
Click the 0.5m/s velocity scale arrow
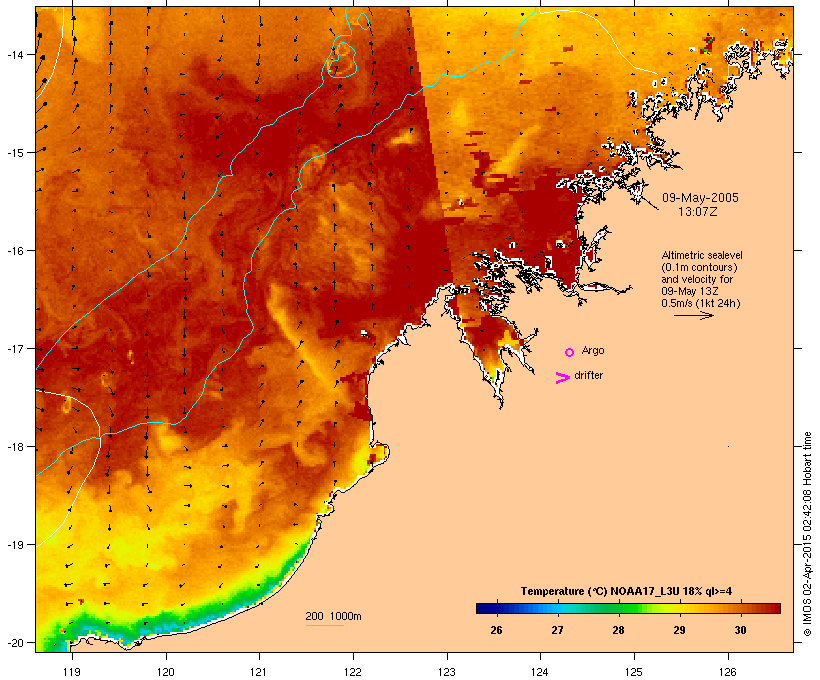[x=693, y=315]
